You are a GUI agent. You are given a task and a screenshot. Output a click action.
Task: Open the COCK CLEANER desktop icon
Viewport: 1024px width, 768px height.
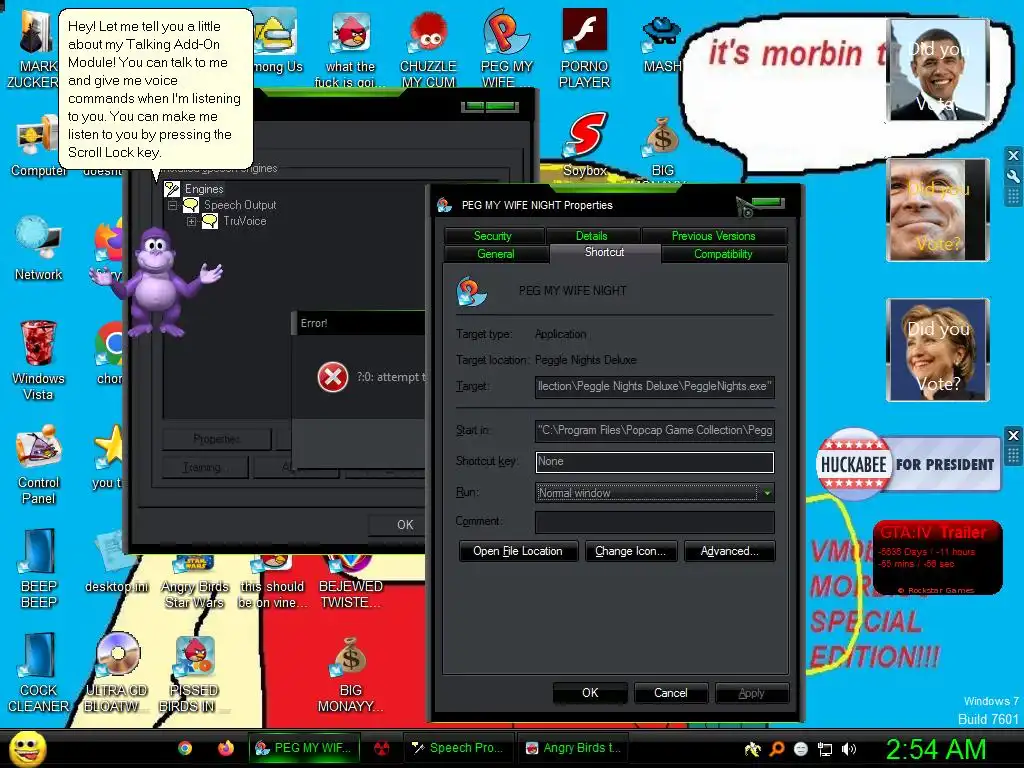tap(38, 673)
